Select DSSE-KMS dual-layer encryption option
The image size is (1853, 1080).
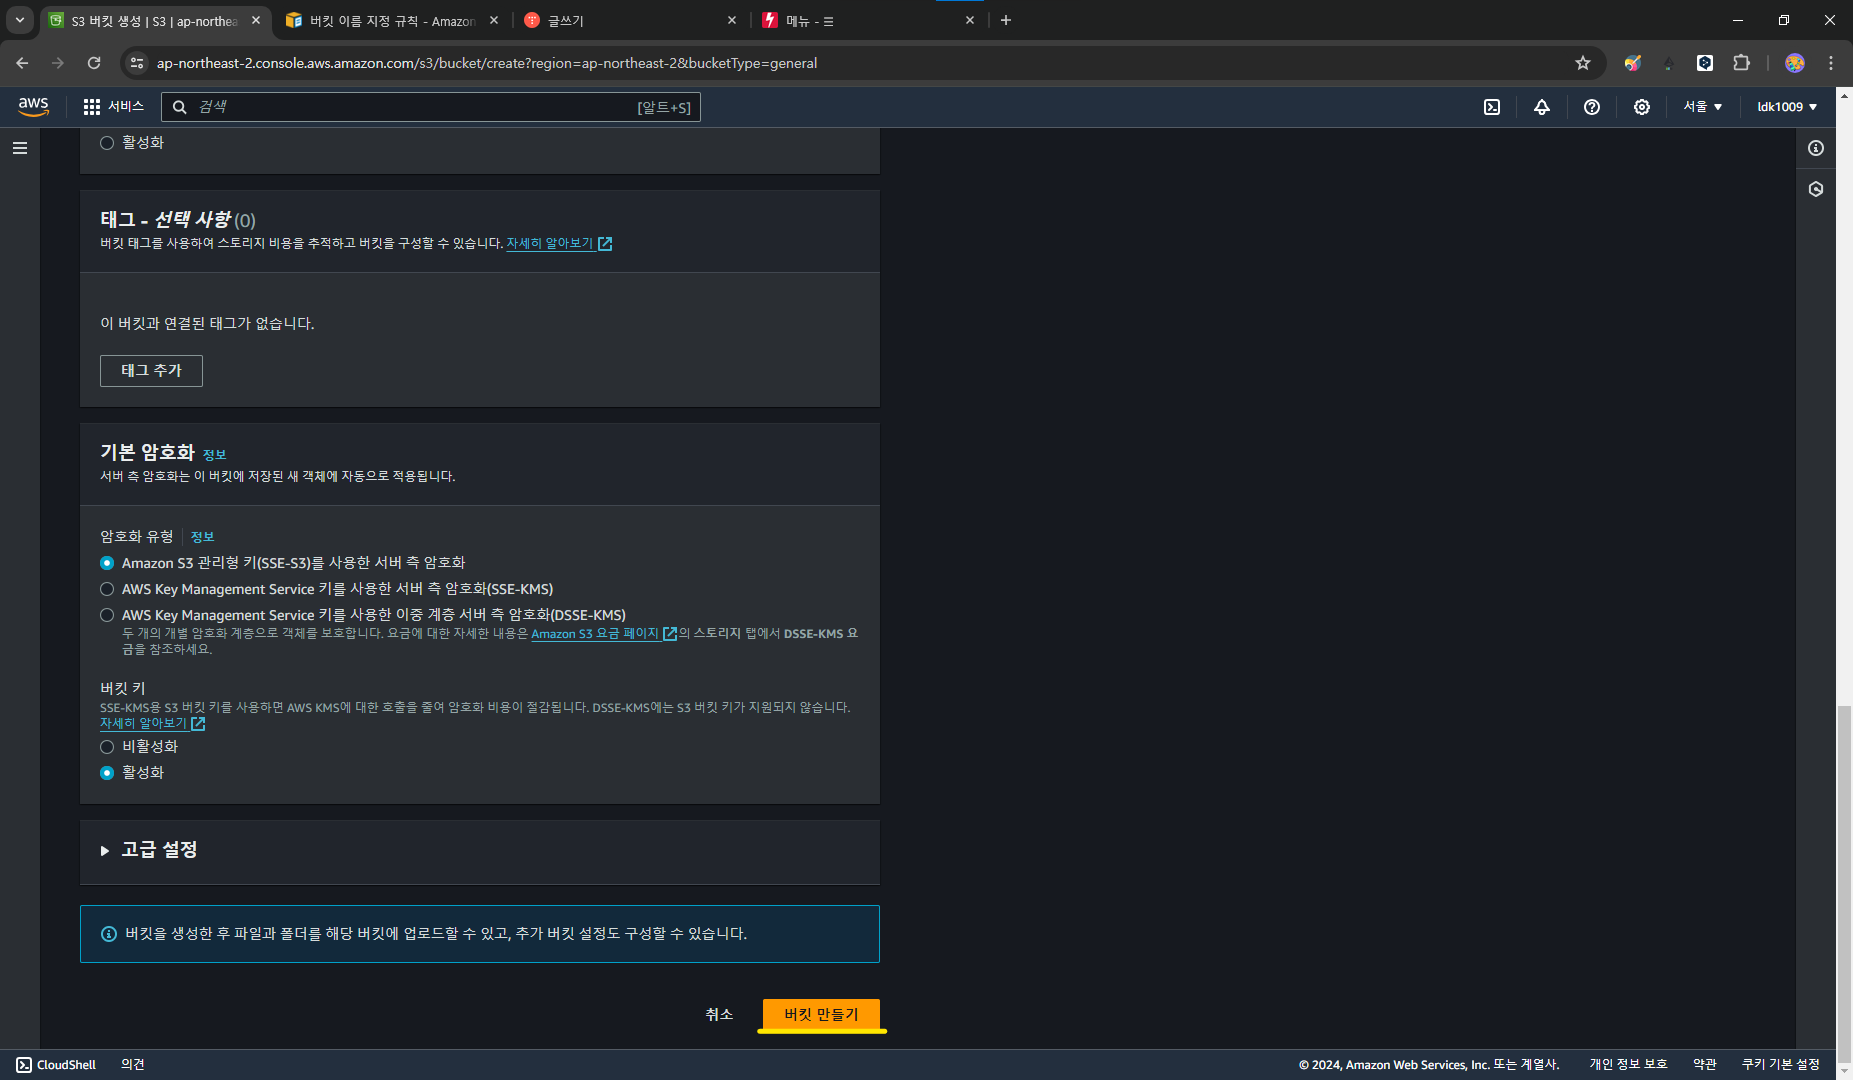coord(107,615)
